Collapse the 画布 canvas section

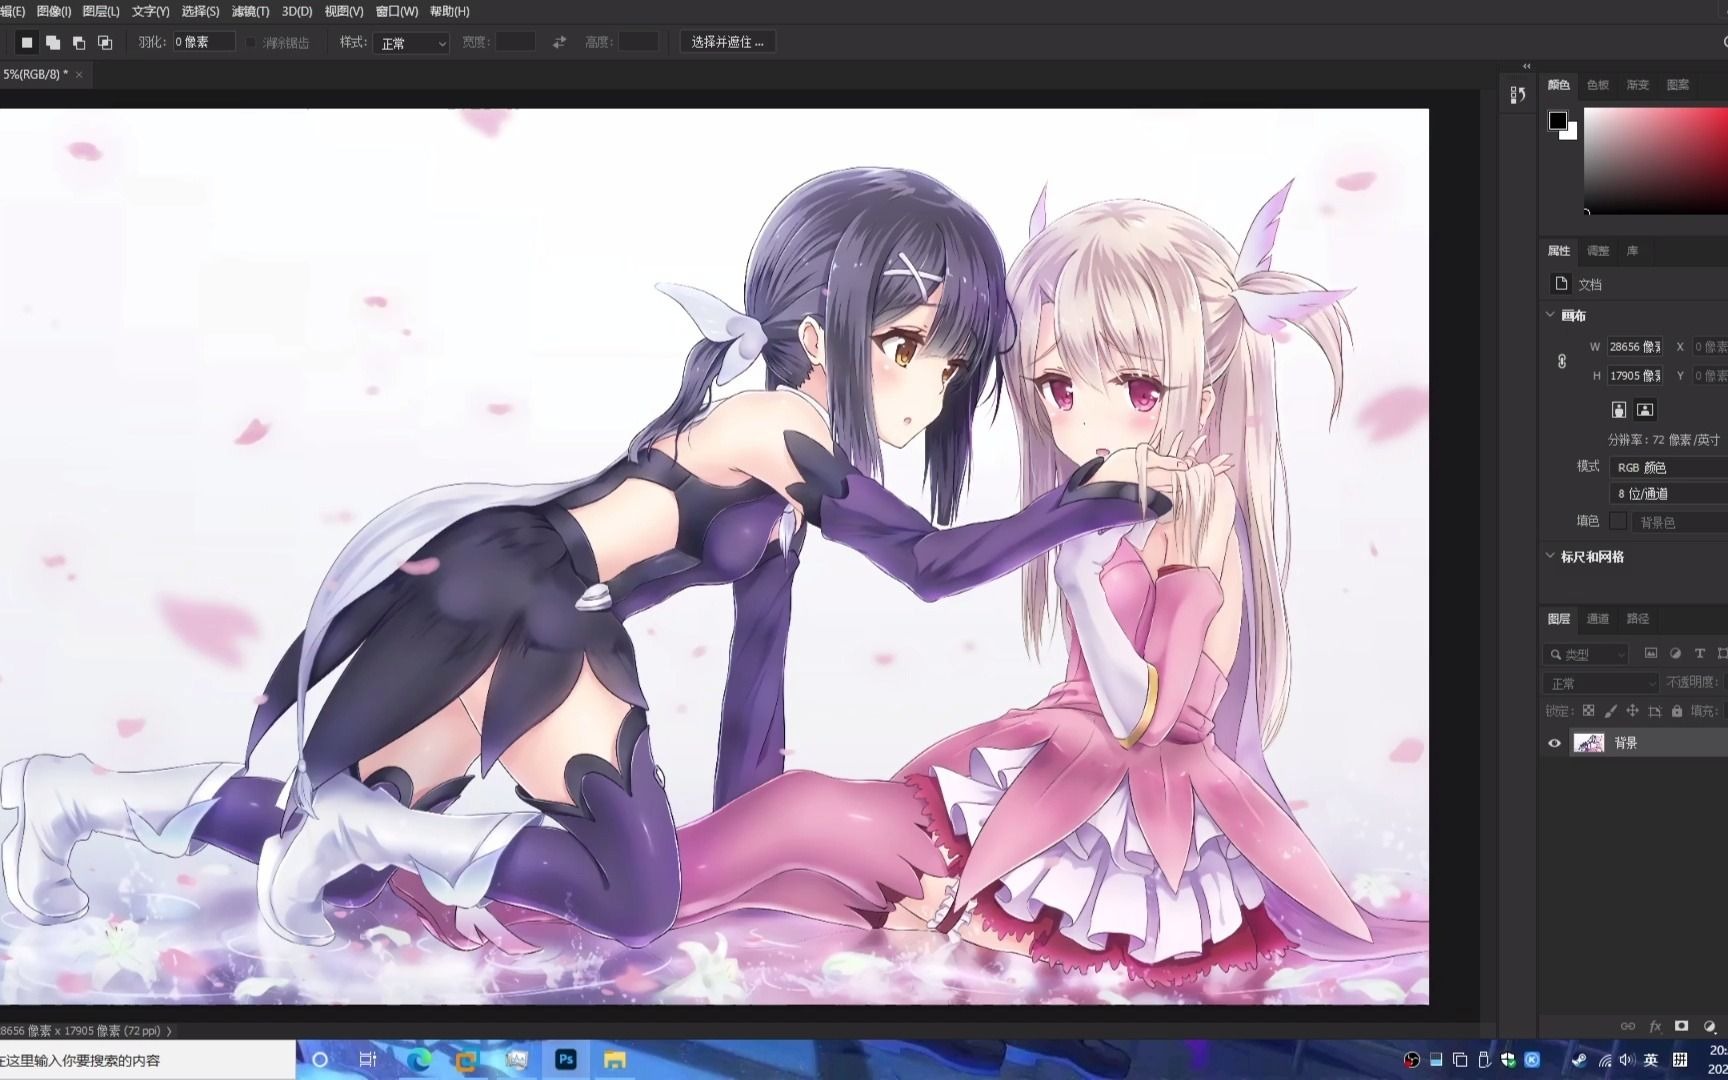[x=1551, y=314]
